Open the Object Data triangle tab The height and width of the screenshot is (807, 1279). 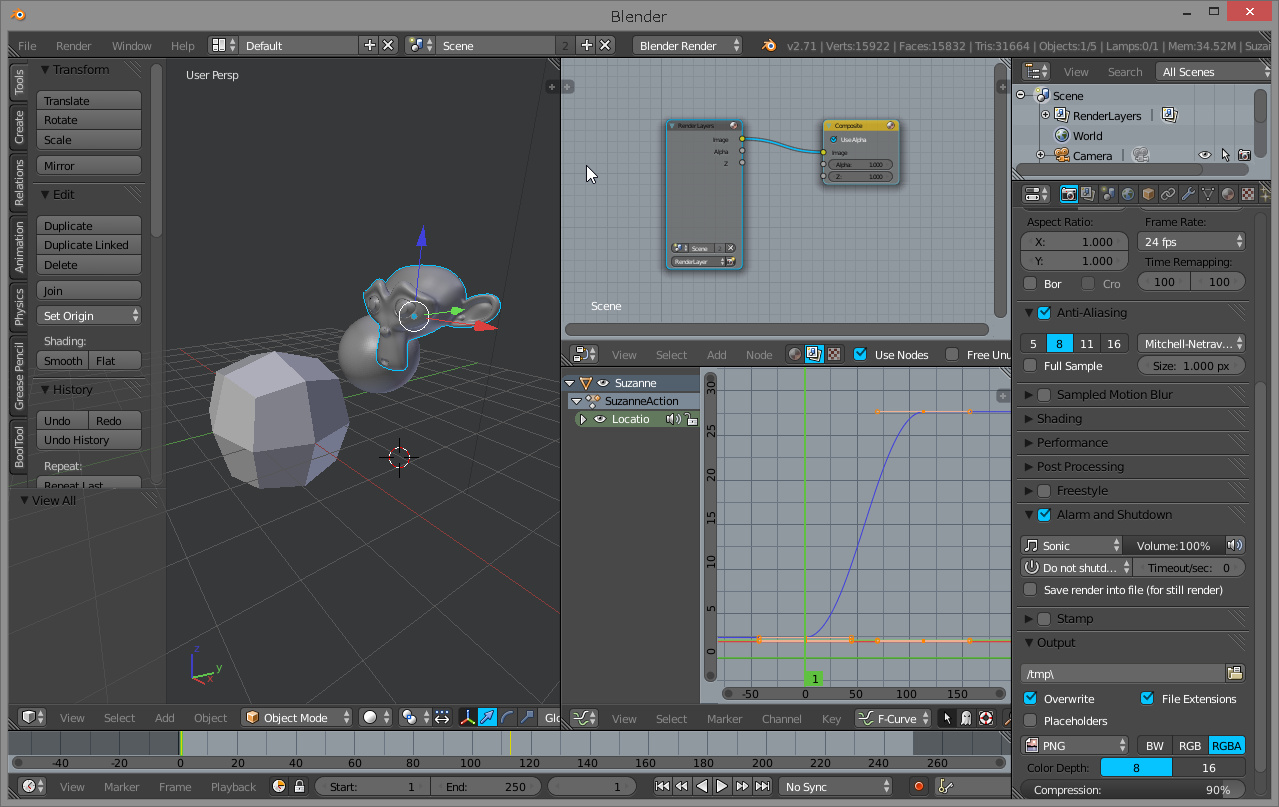[x=1208, y=194]
